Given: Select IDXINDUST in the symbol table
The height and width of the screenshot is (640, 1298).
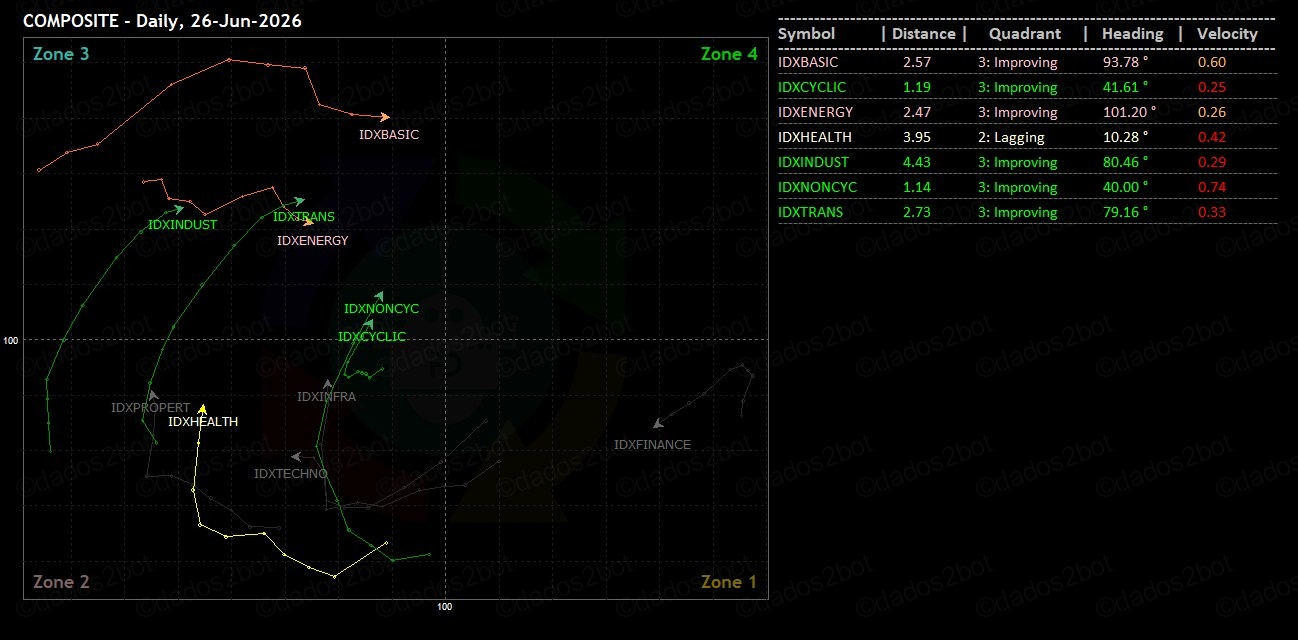Looking at the screenshot, I should (813, 162).
